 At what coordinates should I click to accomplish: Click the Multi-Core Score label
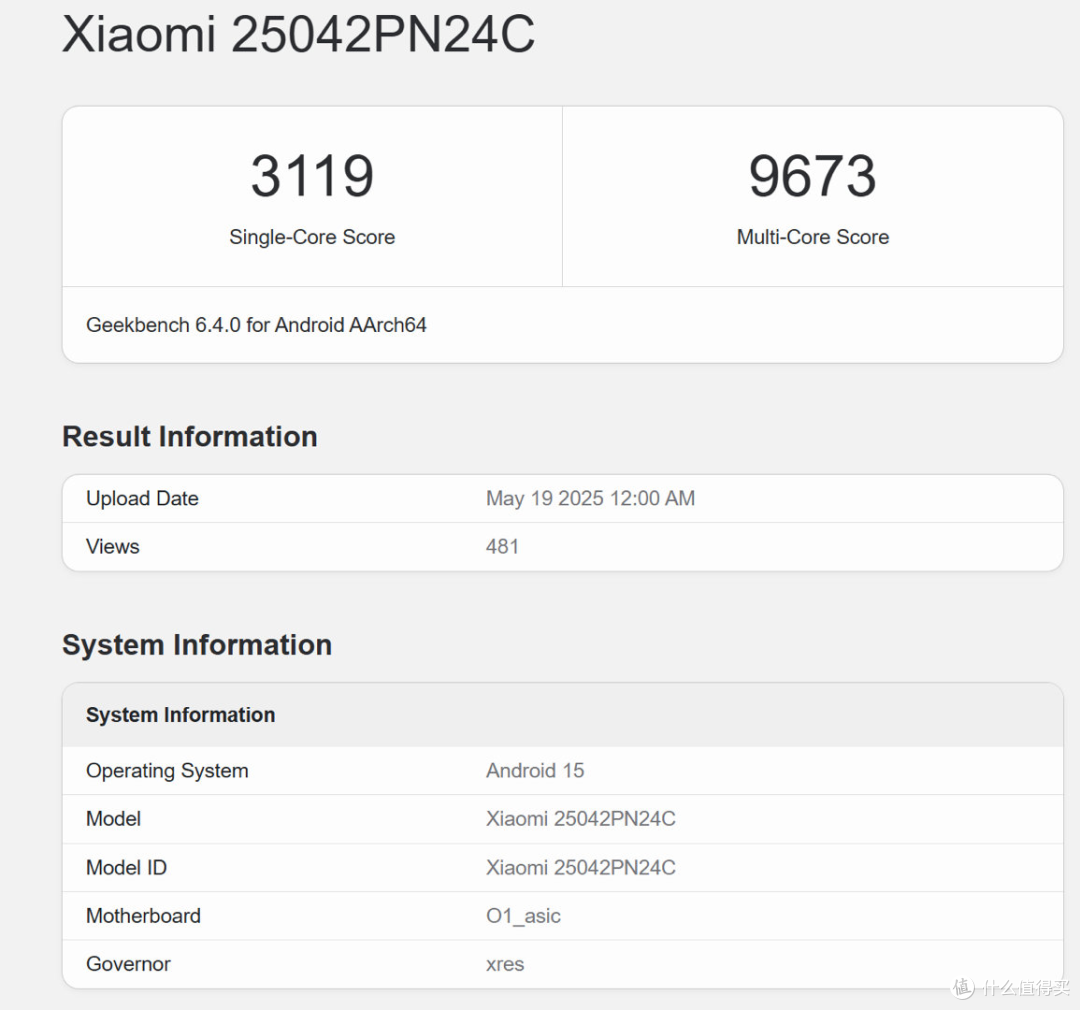click(x=812, y=237)
